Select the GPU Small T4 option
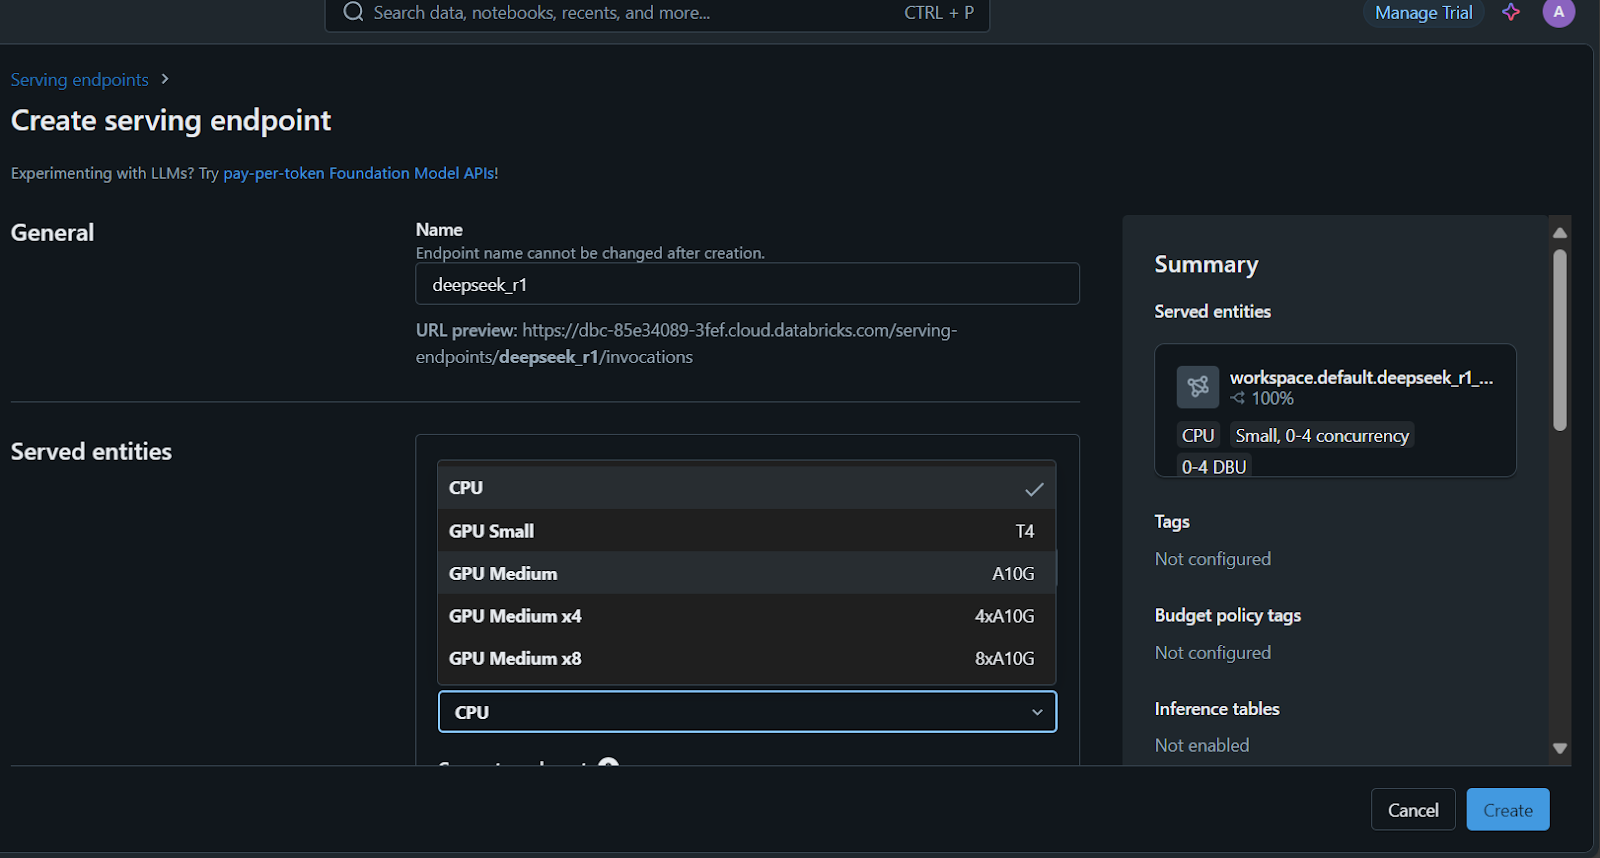Screen dimensions: 1600x858 point(746,531)
